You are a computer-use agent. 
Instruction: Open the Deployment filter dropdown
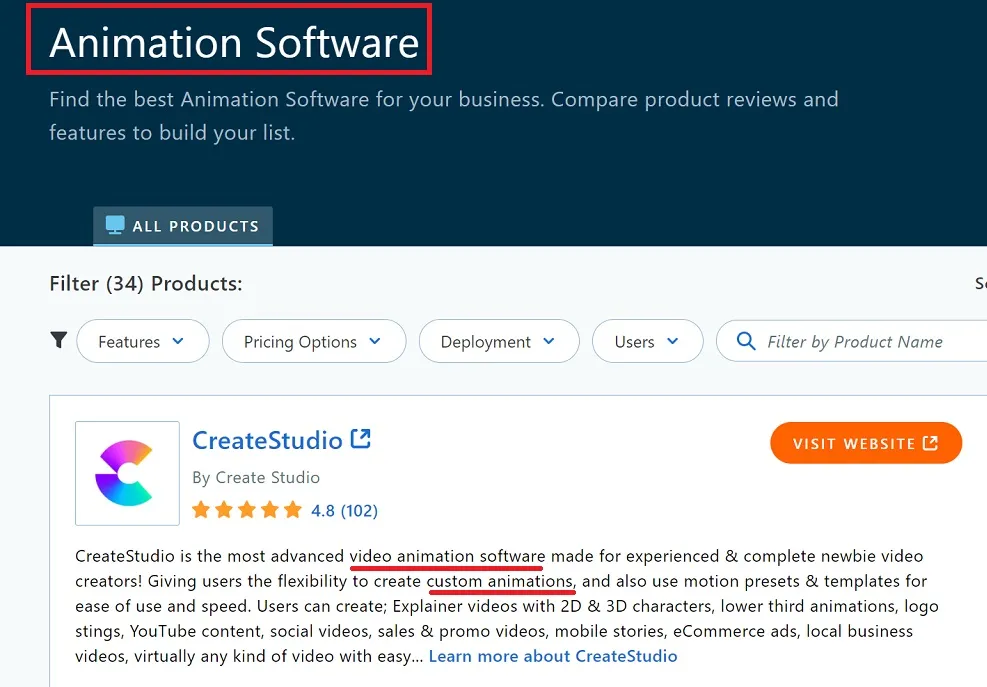coord(499,341)
